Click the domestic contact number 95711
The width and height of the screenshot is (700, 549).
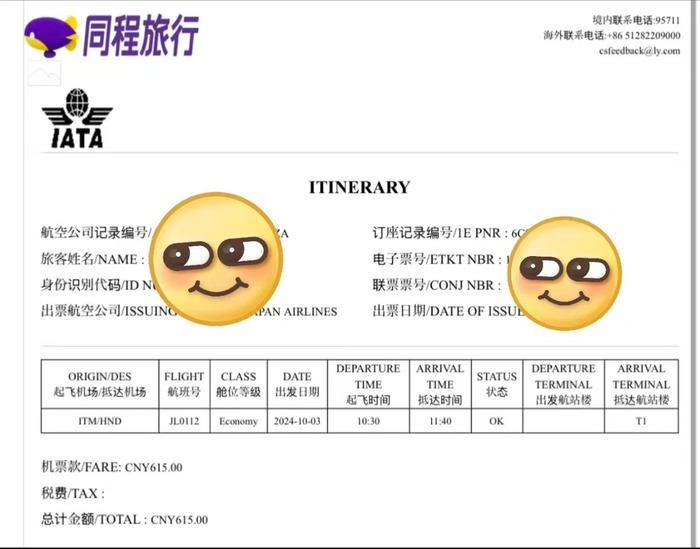point(667,20)
